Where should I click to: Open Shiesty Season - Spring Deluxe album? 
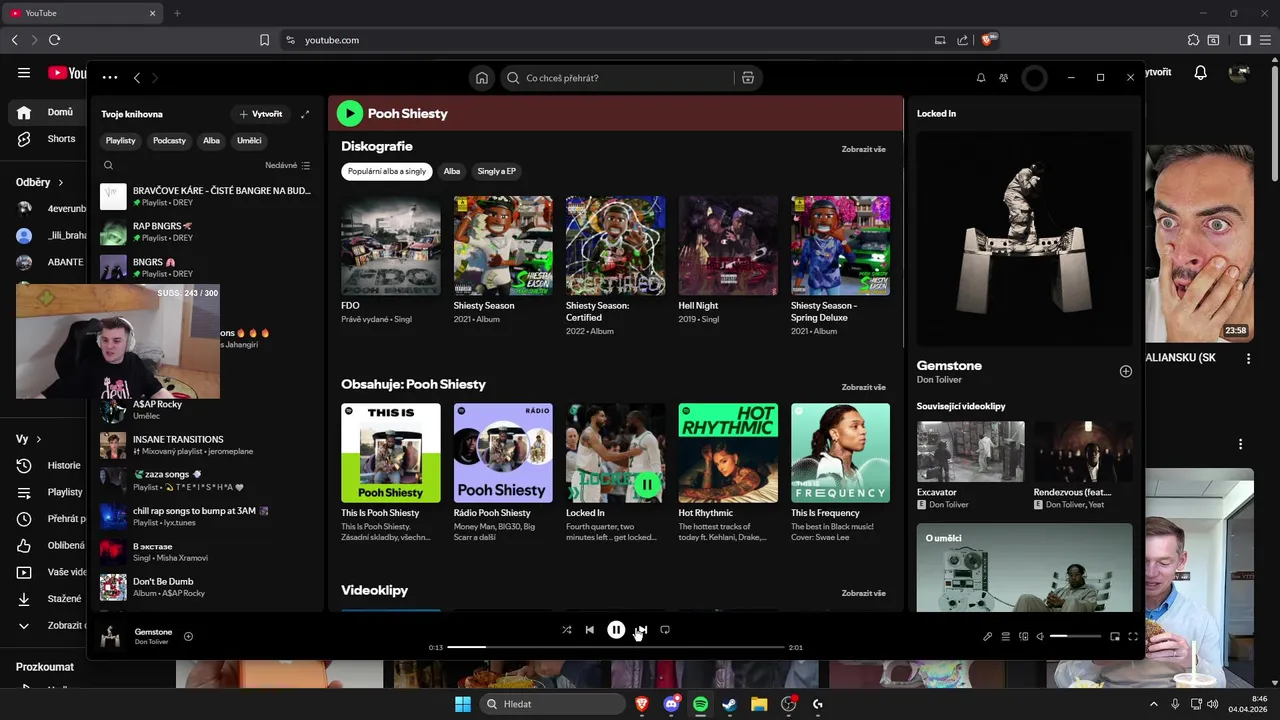840,246
